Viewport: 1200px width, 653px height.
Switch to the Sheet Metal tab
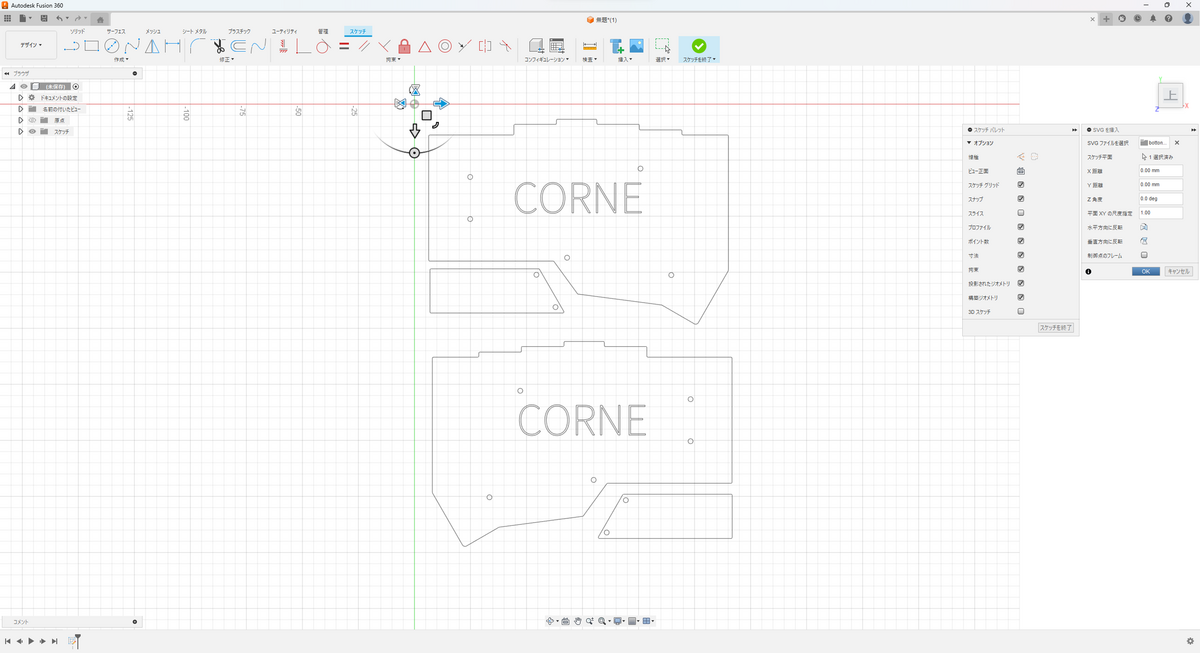point(194,32)
